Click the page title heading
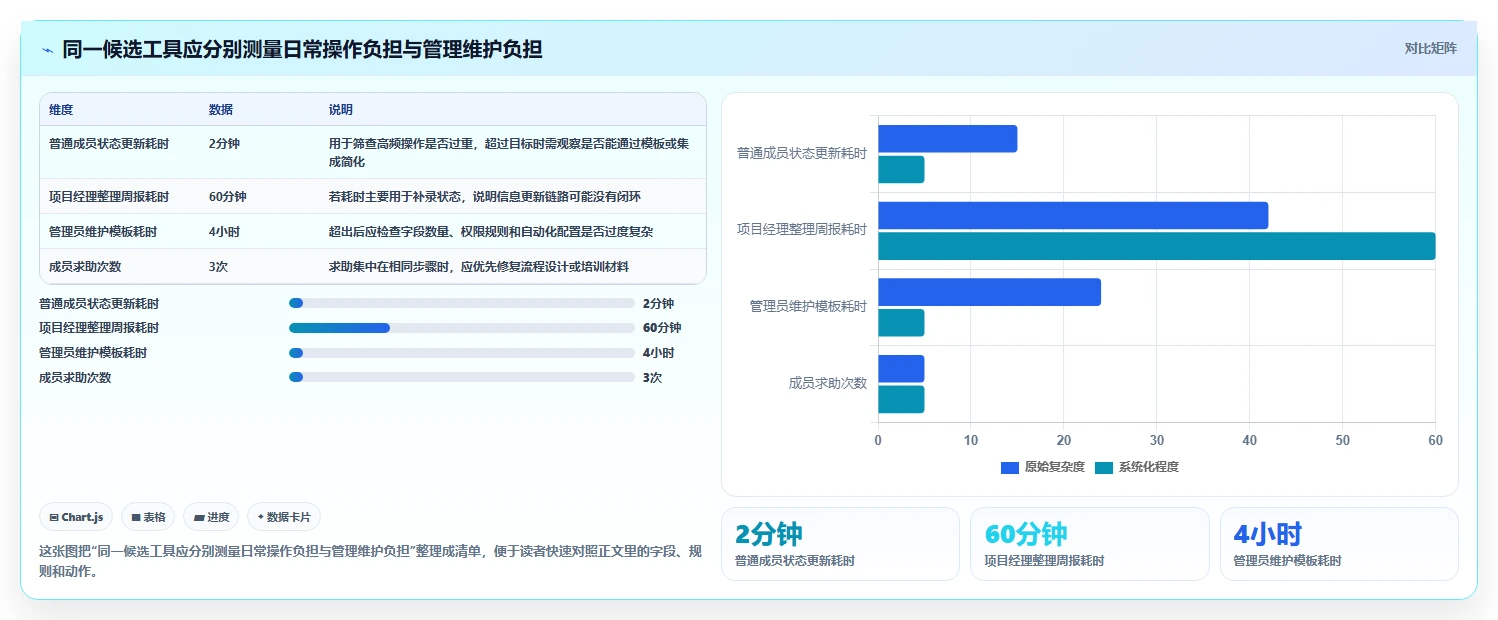 click(x=302, y=49)
